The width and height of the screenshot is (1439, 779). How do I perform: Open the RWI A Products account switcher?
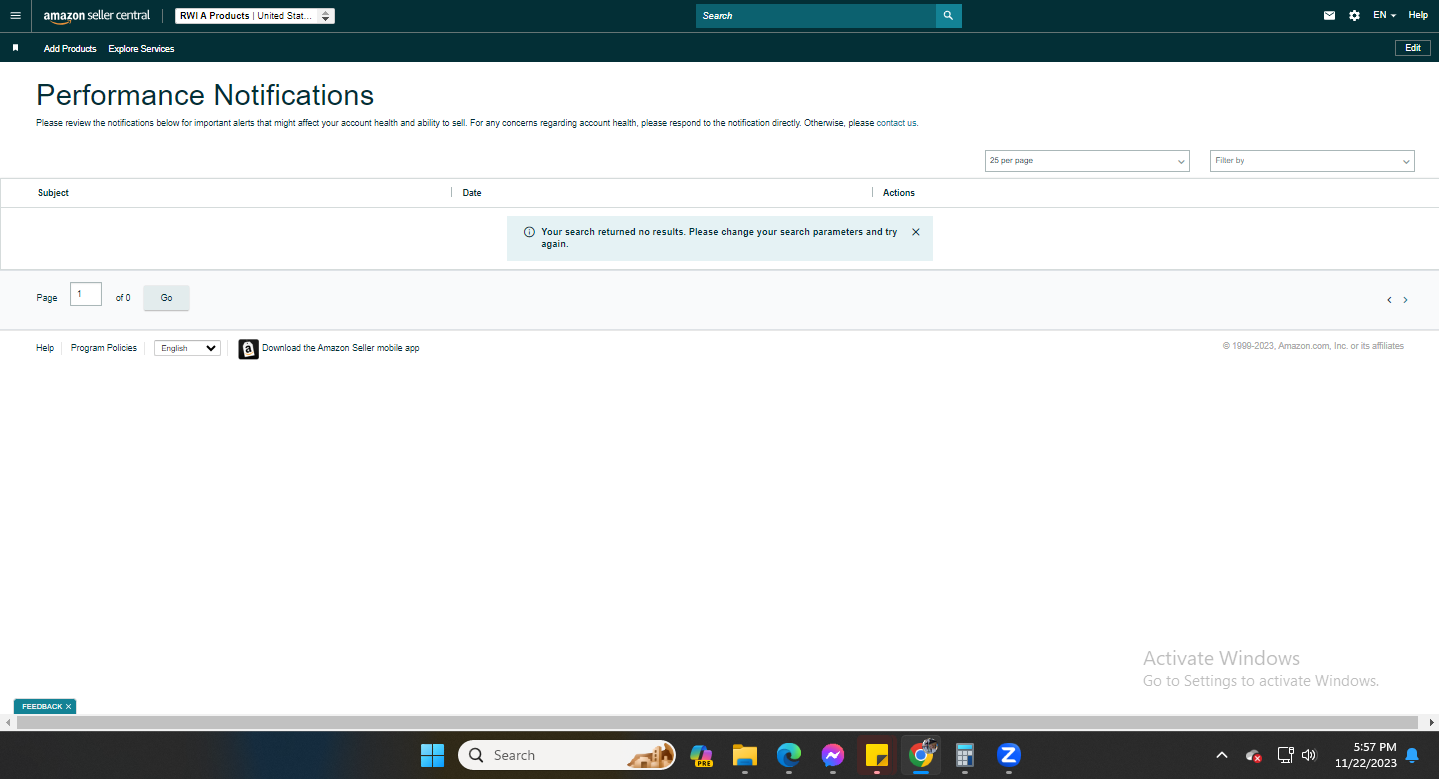[x=255, y=16]
